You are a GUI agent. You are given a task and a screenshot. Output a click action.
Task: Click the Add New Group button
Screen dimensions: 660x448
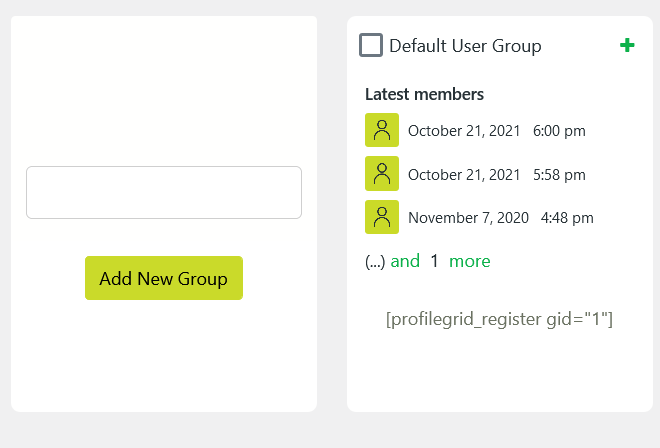point(164,278)
